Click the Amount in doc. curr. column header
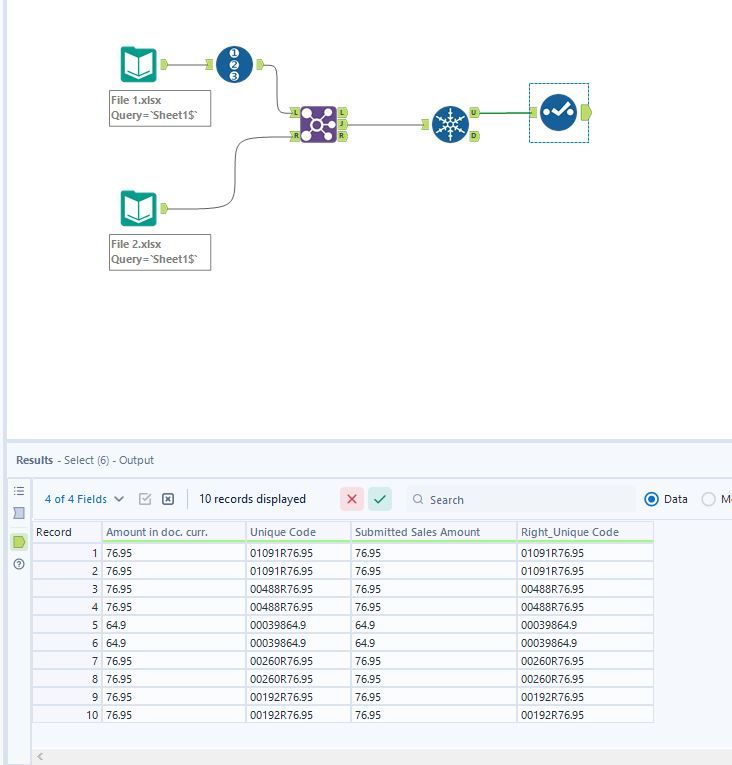The width and height of the screenshot is (732, 765). tap(174, 532)
